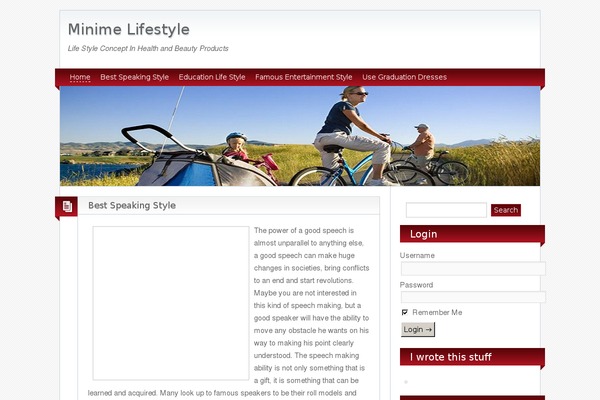Open the Best Speaking Style post title
The width and height of the screenshot is (600, 400).
(132, 206)
